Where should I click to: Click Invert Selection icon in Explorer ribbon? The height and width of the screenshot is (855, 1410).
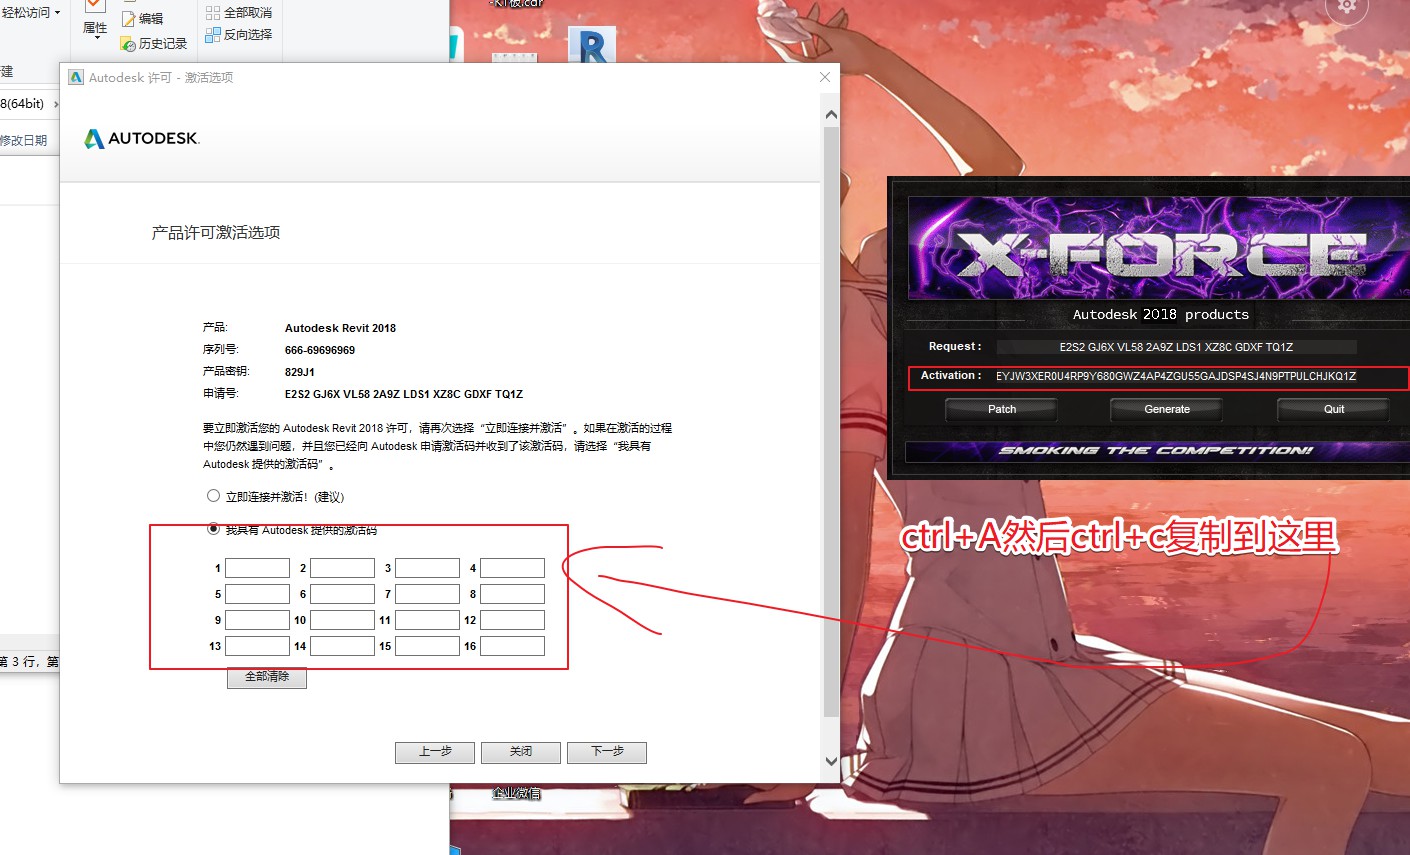(x=212, y=34)
